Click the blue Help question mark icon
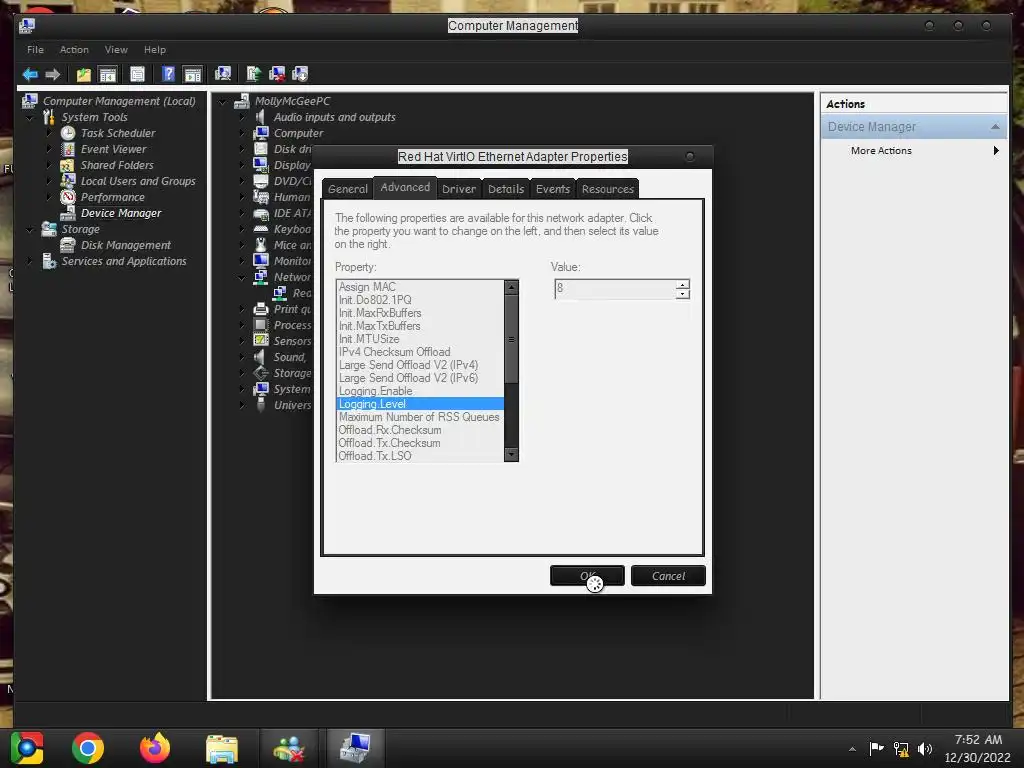 click(168, 74)
